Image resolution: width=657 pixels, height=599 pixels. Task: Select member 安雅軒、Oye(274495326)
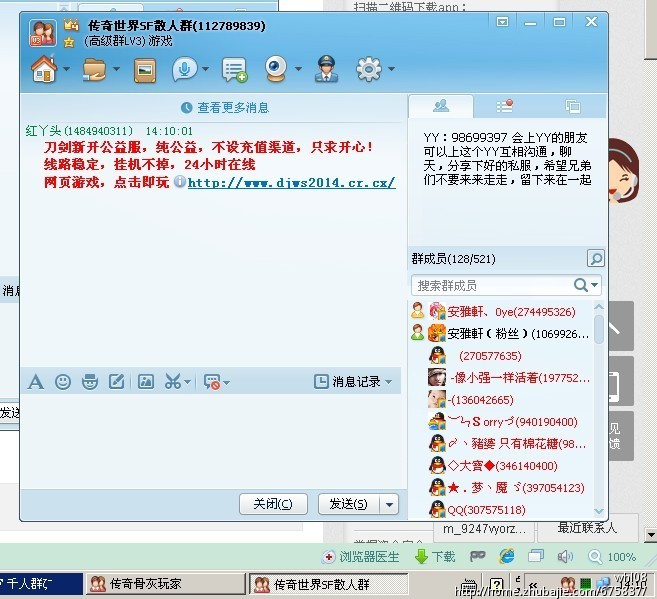coord(501,312)
